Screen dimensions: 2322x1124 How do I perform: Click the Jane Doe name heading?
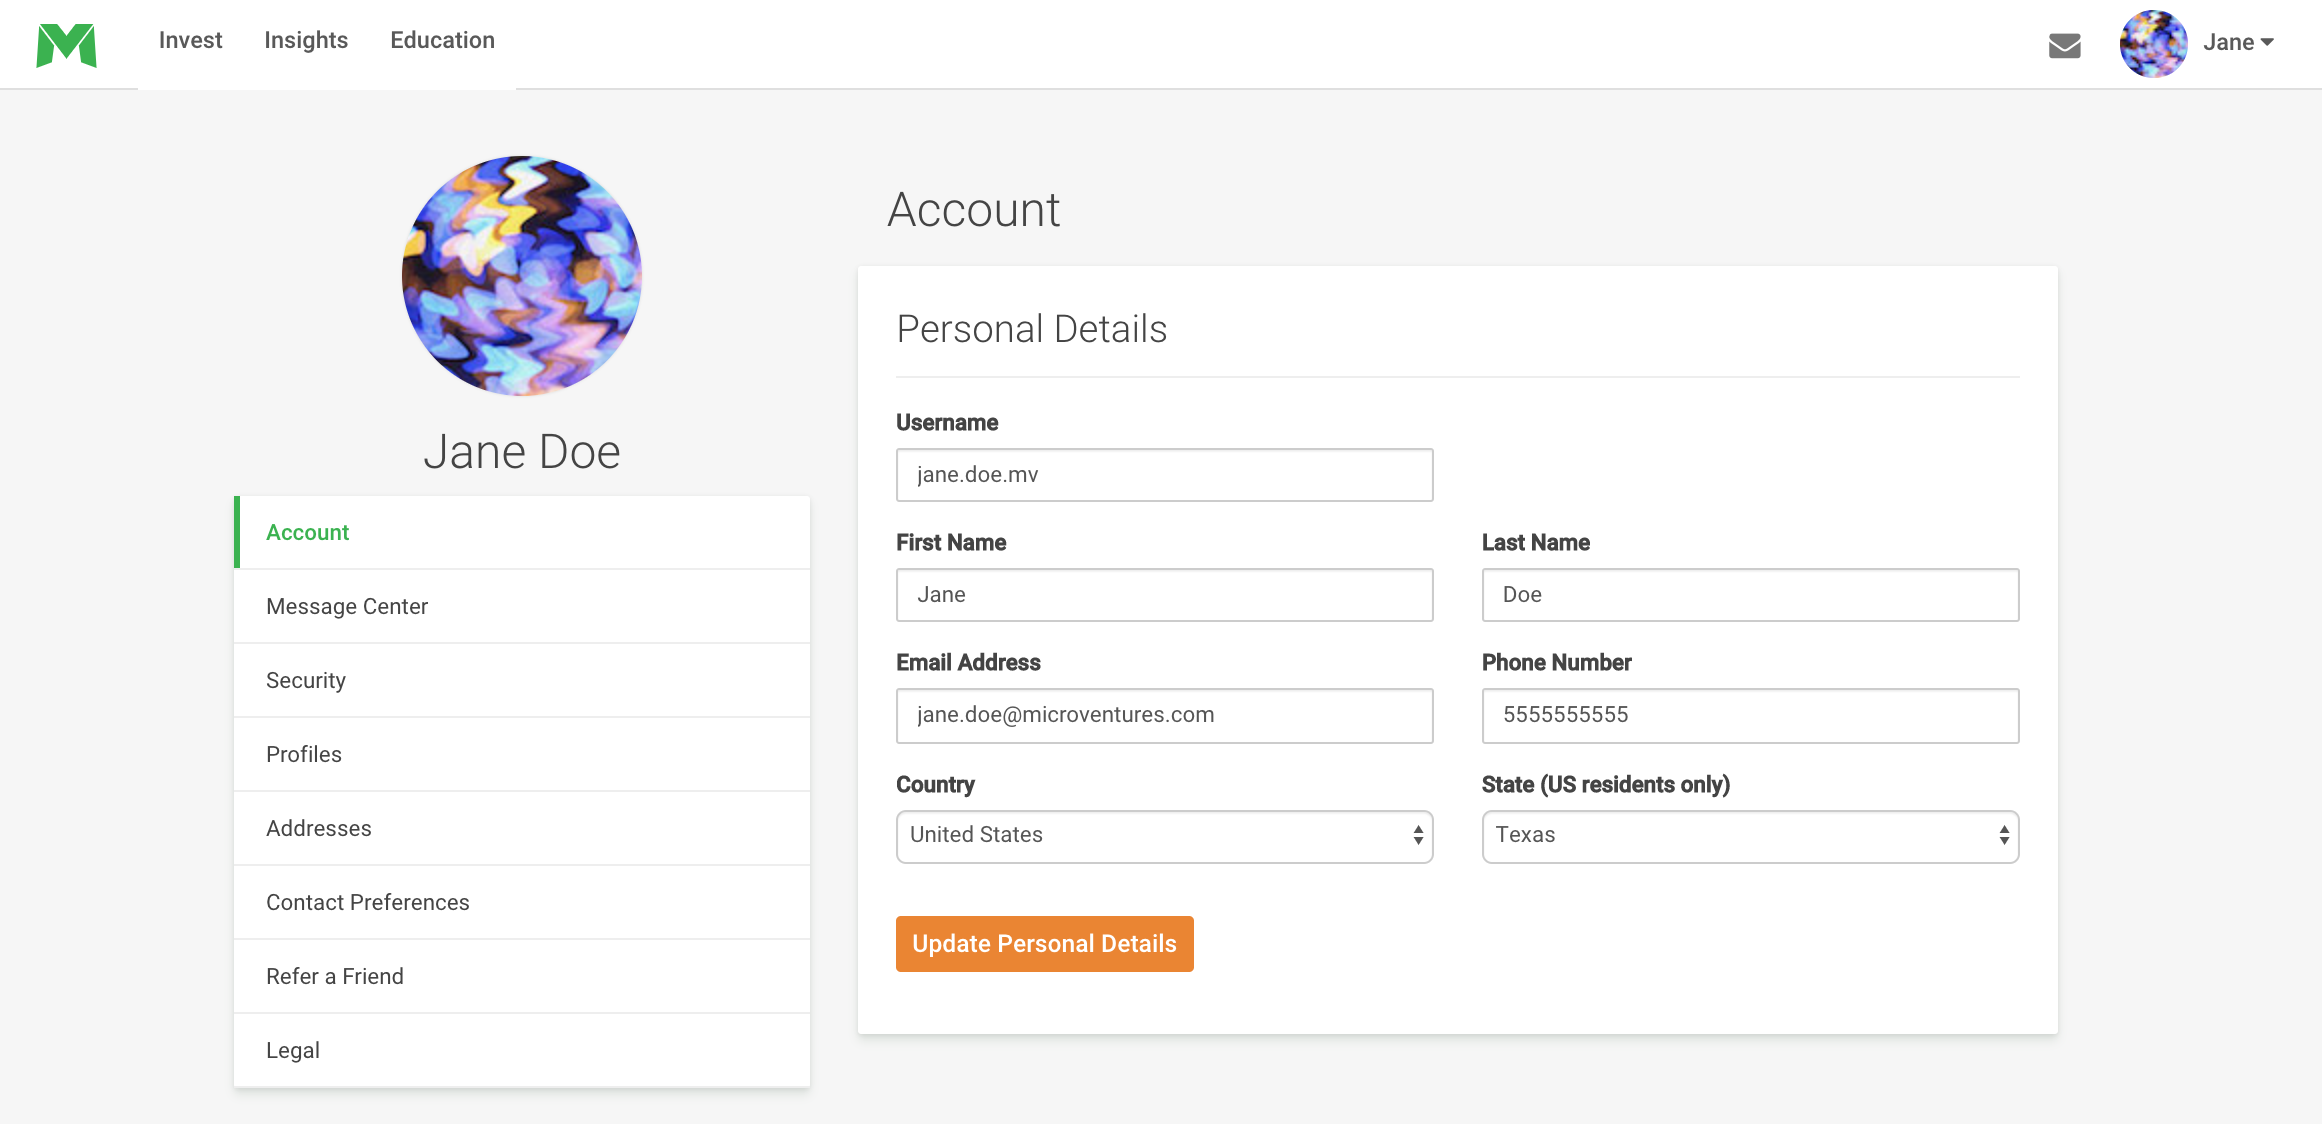pyautogui.click(x=522, y=451)
